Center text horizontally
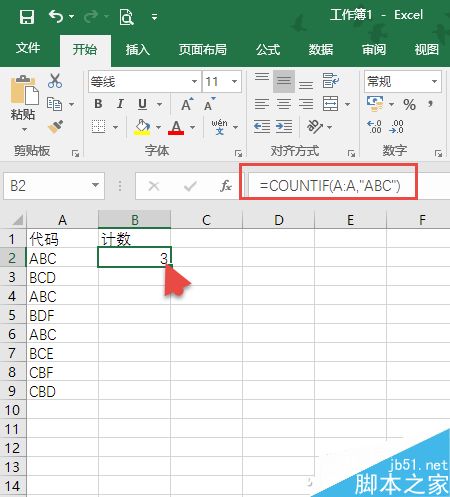The width and height of the screenshot is (450, 497). click(x=284, y=104)
